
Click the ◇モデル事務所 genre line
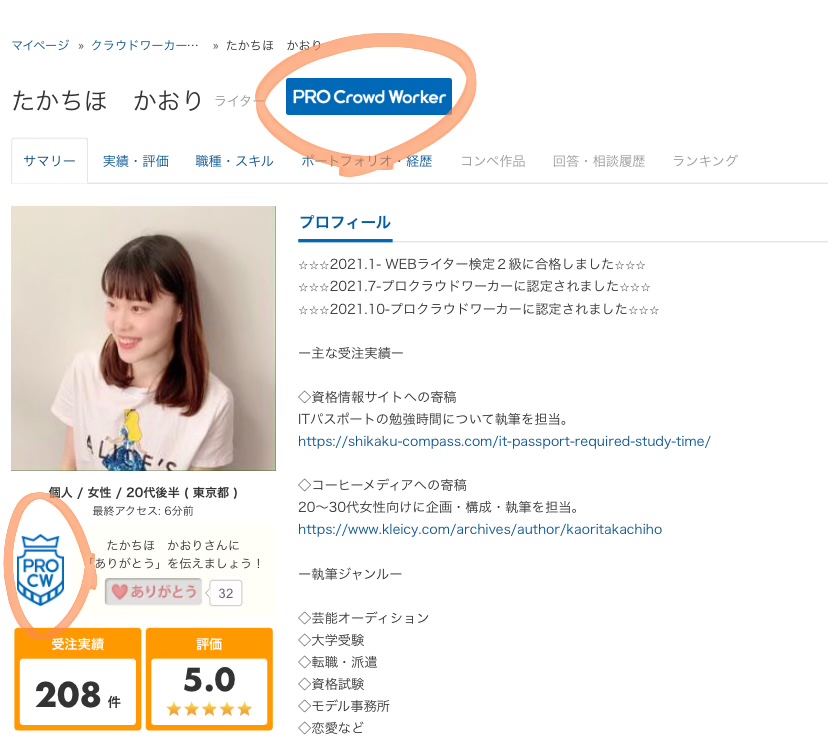[x=344, y=706]
